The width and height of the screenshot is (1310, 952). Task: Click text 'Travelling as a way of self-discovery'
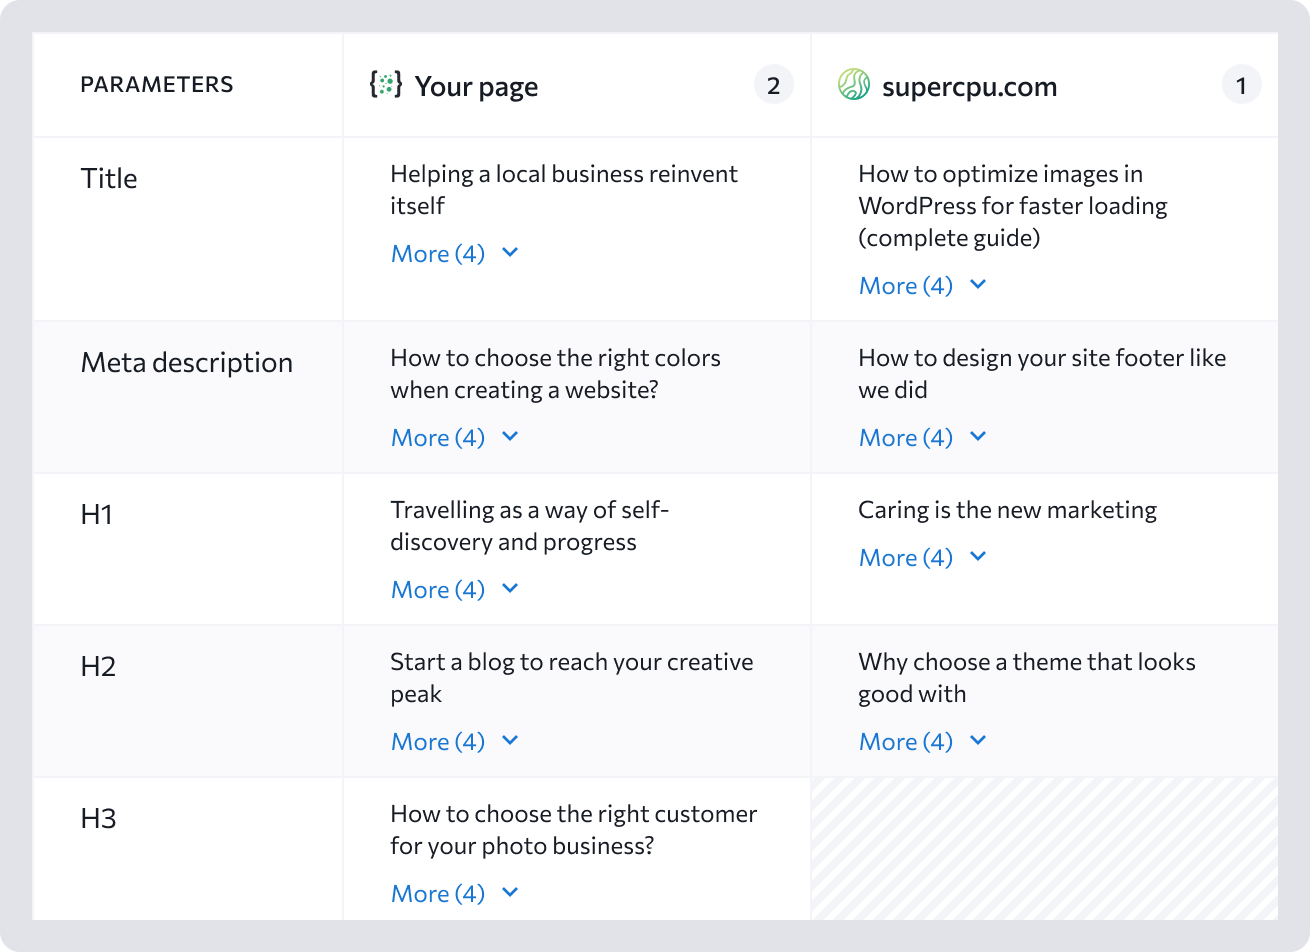tap(530, 526)
